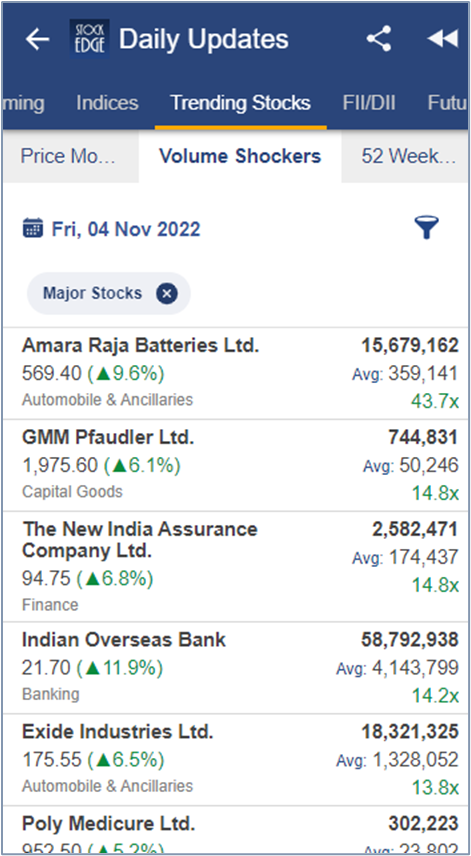
Task: Open the FII/DII tab
Action: coord(369,103)
